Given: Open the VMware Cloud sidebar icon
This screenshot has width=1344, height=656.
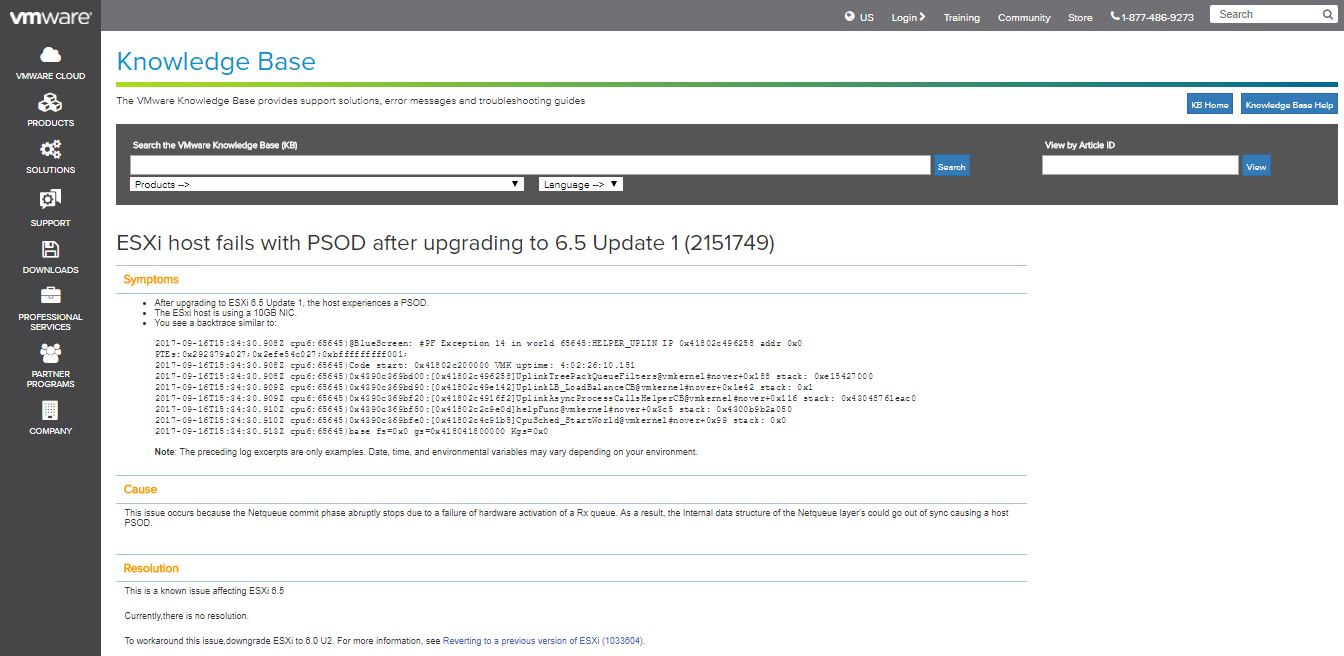Looking at the screenshot, I should tap(50, 54).
